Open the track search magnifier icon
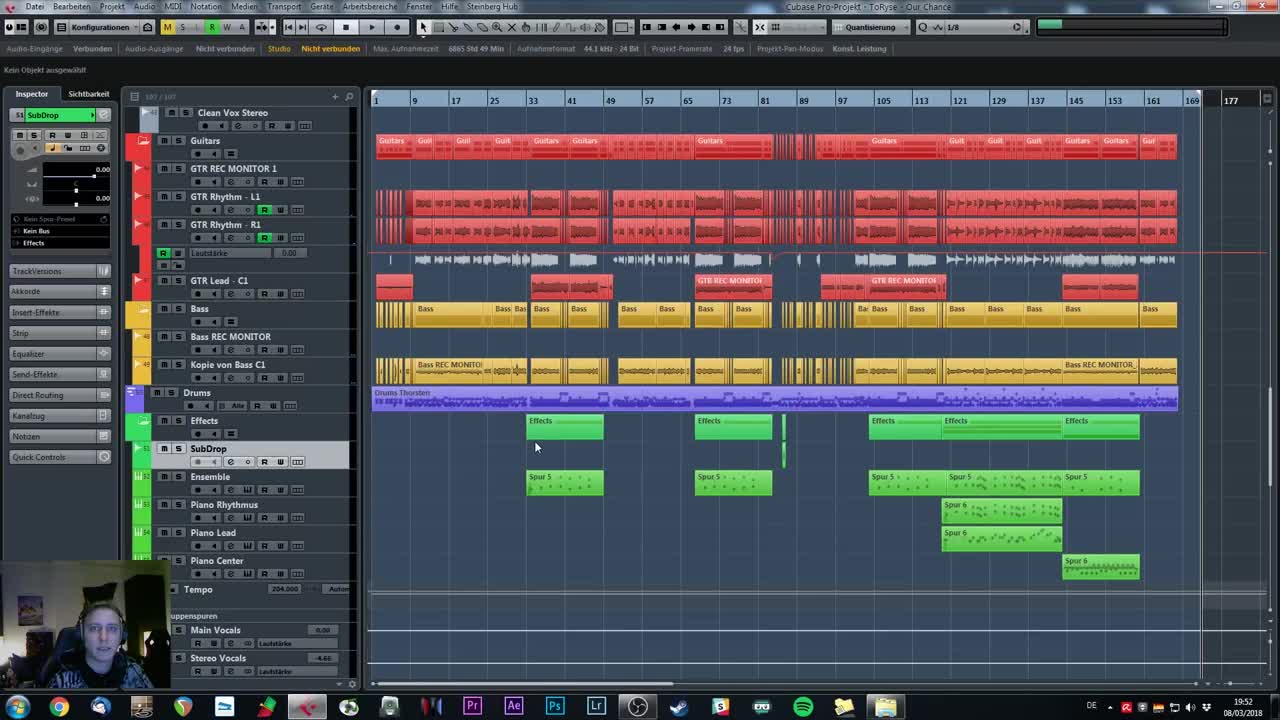 tap(349, 96)
